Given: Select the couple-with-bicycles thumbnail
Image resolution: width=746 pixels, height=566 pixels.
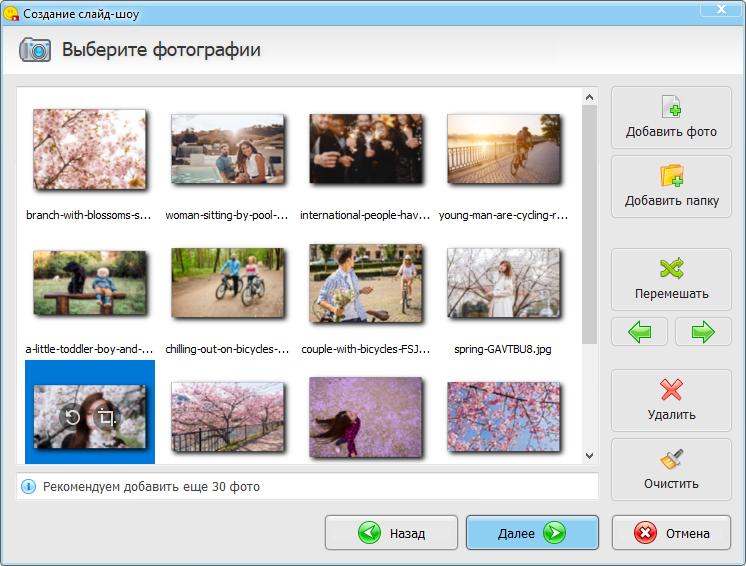Looking at the screenshot, I should point(366,283).
